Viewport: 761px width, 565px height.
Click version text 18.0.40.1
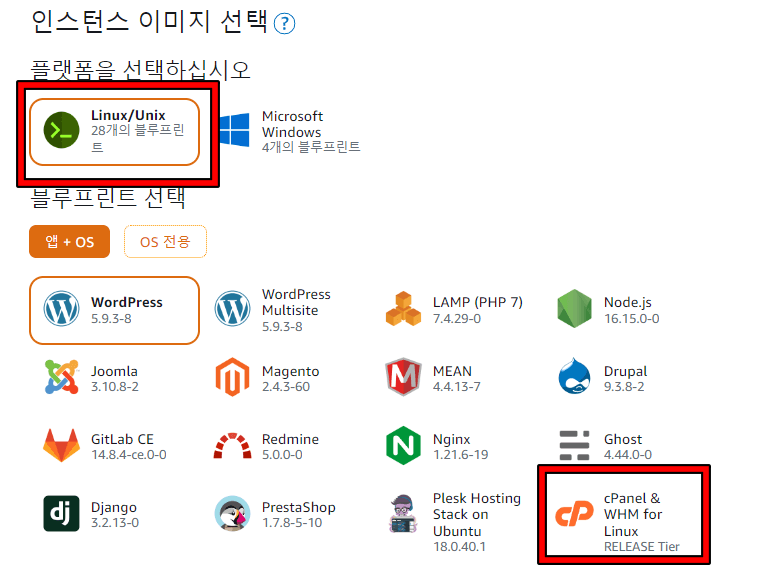[459, 547]
